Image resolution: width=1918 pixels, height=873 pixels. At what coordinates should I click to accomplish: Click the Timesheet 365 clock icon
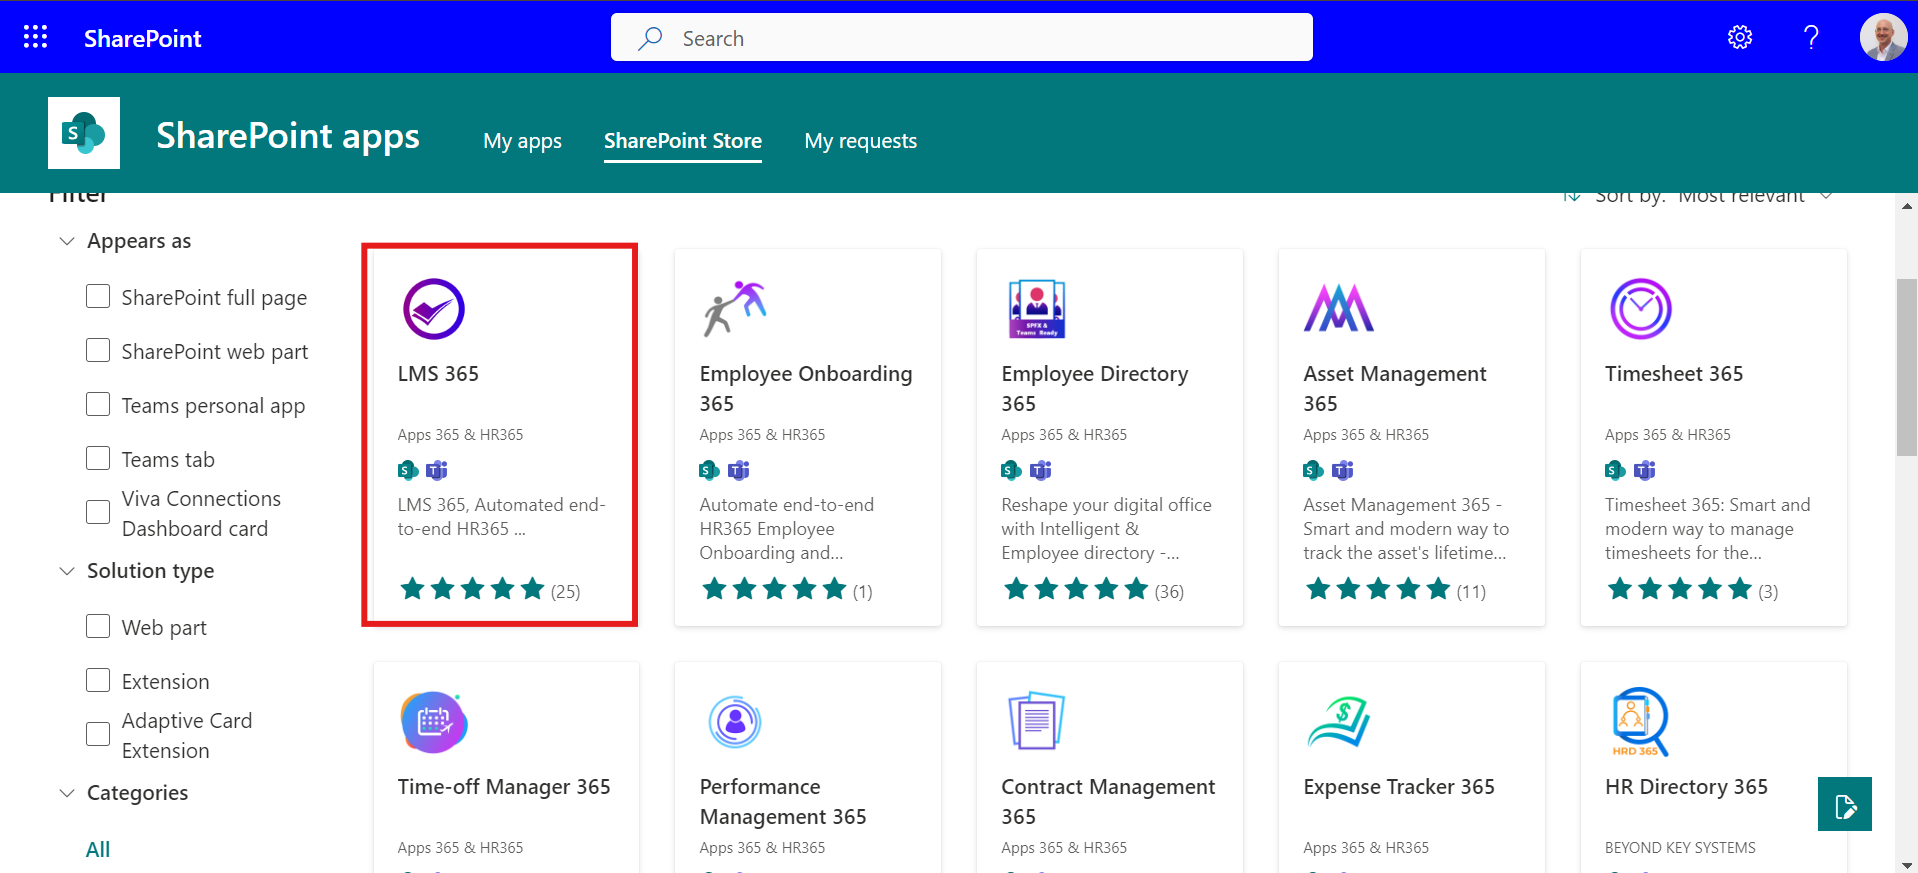(1641, 309)
